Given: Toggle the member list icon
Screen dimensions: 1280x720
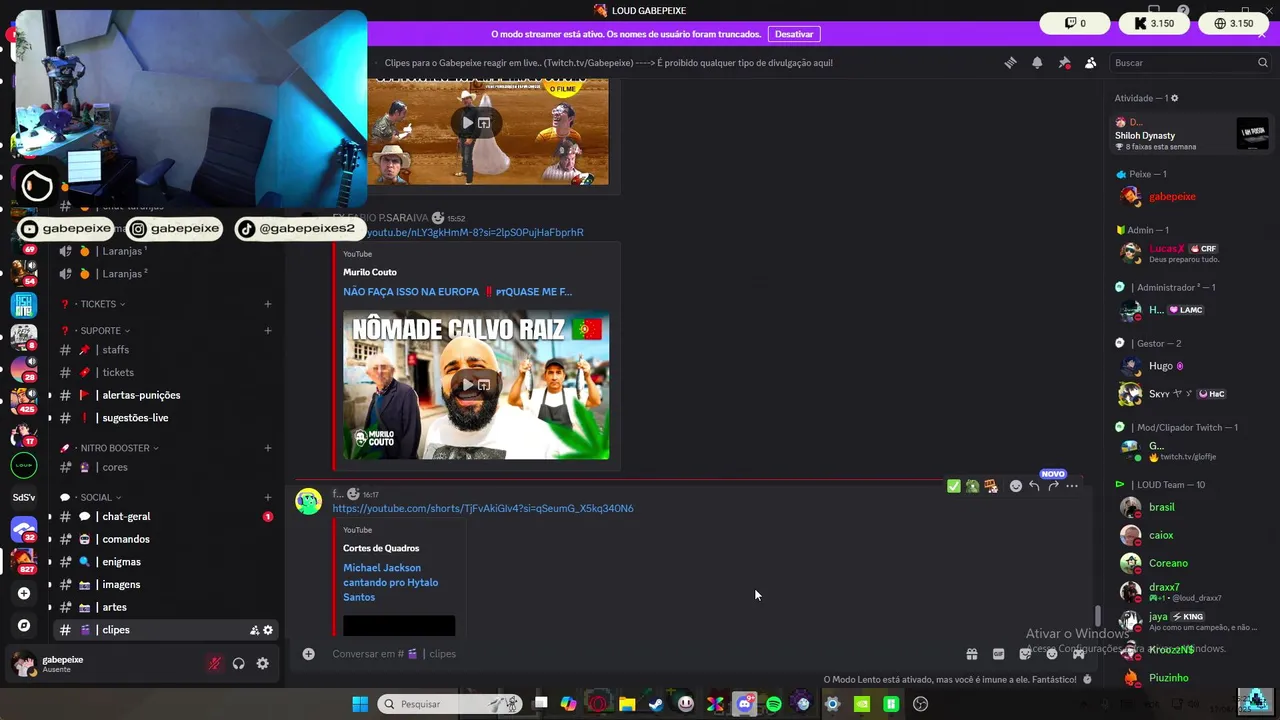Looking at the screenshot, I should pyautogui.click(x=1091, y=63).
